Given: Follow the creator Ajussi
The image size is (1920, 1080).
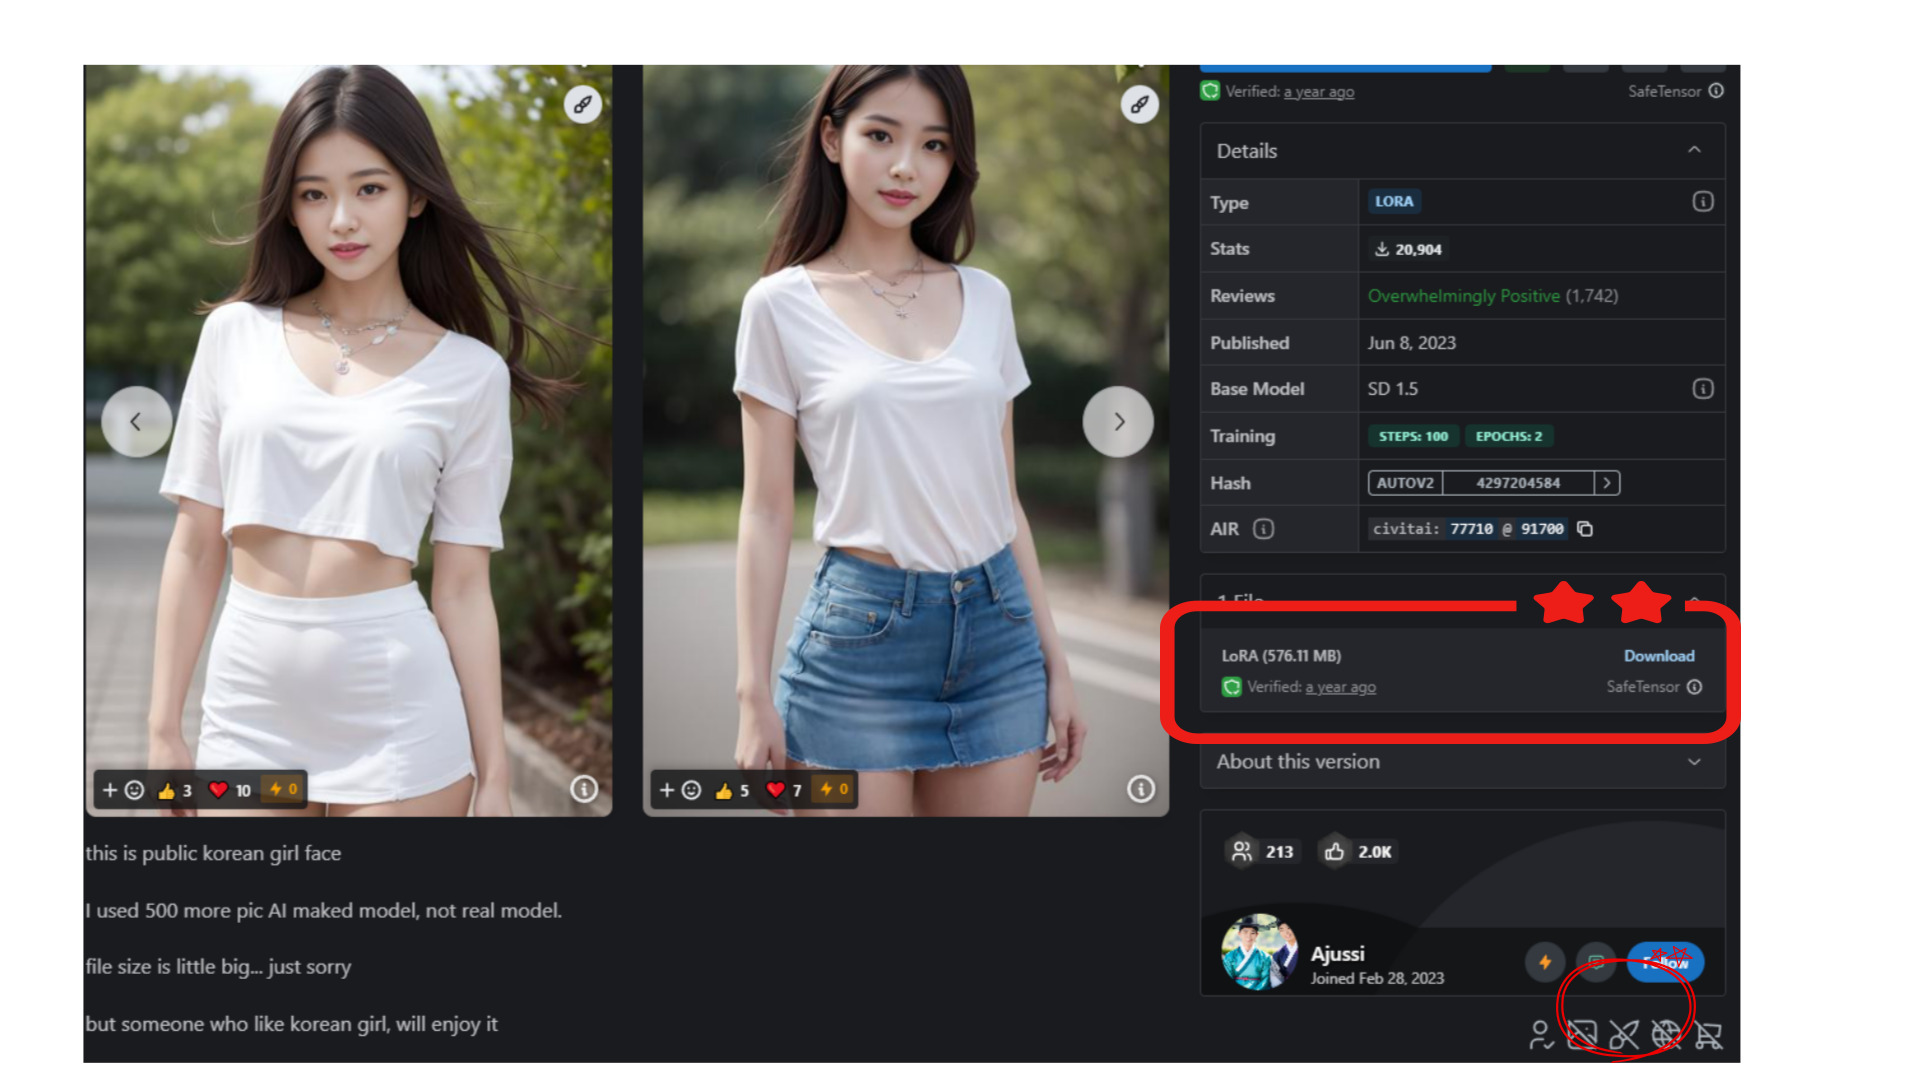Looking at the screenshot, I should coord(1665,962).
